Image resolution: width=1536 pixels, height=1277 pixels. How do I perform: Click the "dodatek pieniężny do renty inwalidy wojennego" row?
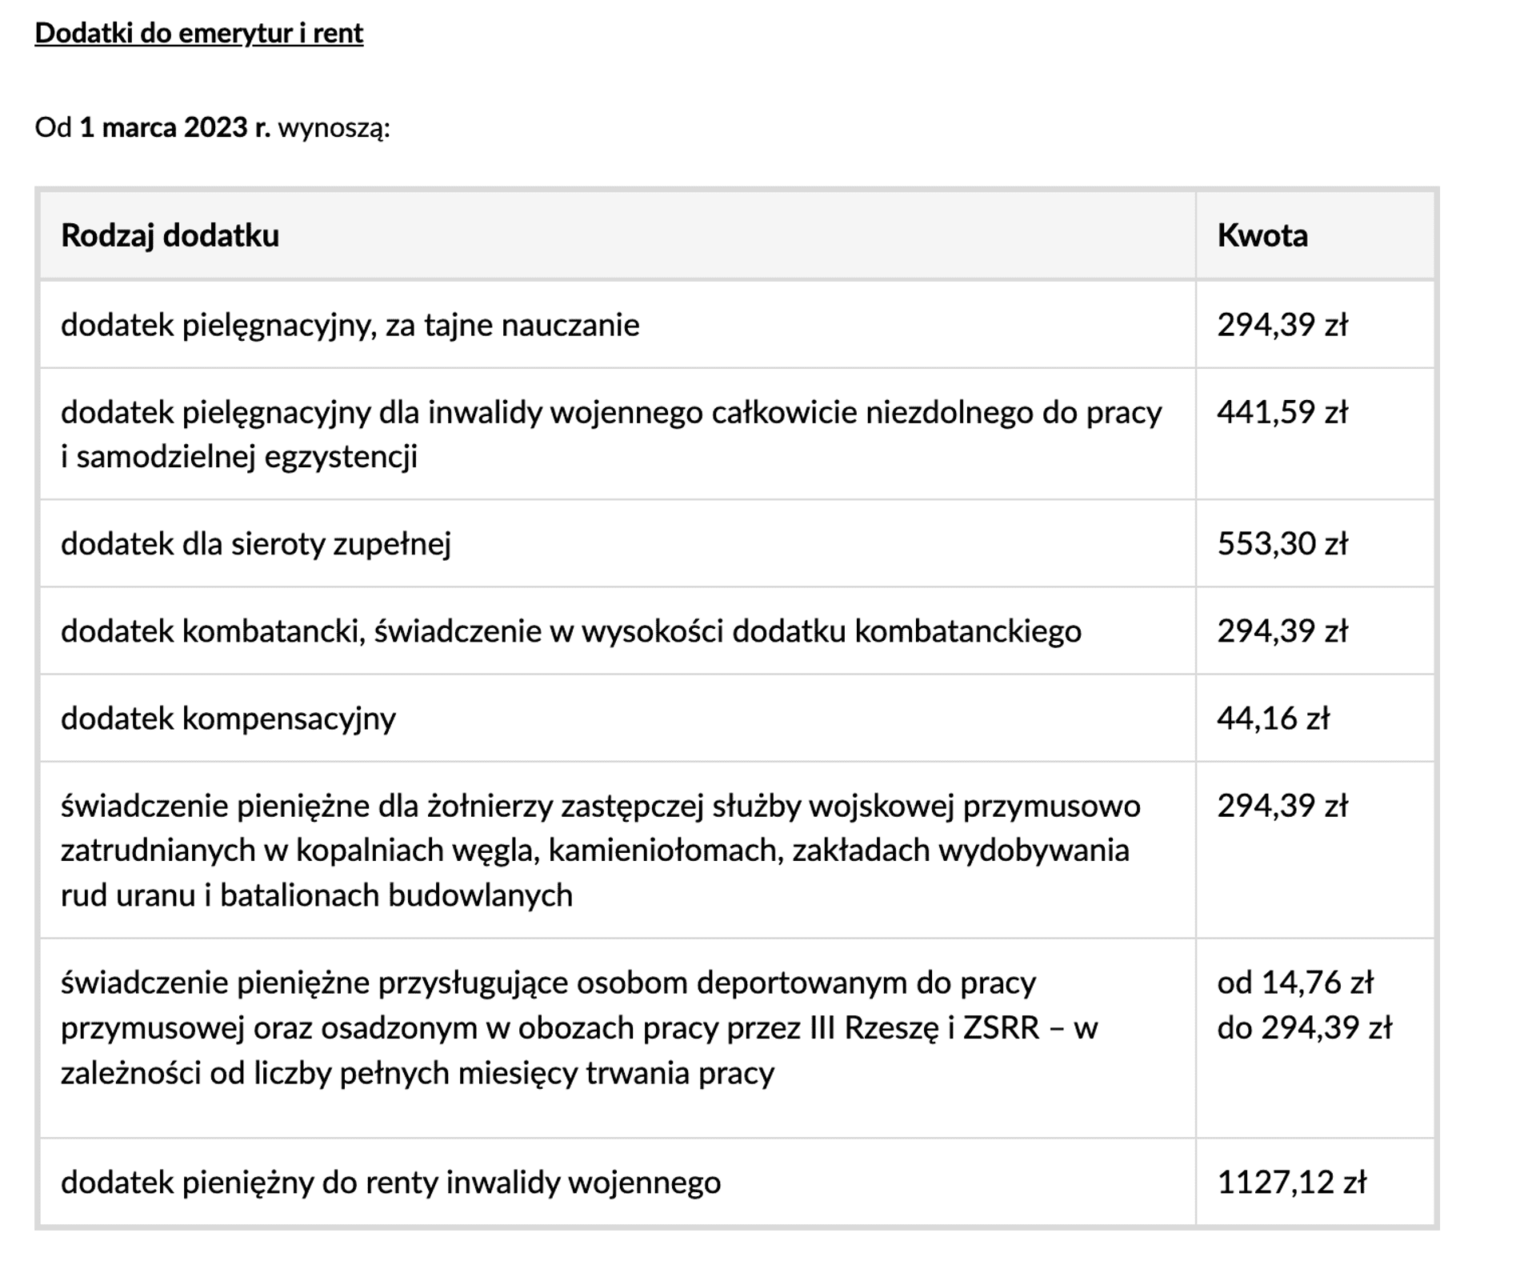pyautogui.click(x=391, y=1182)
